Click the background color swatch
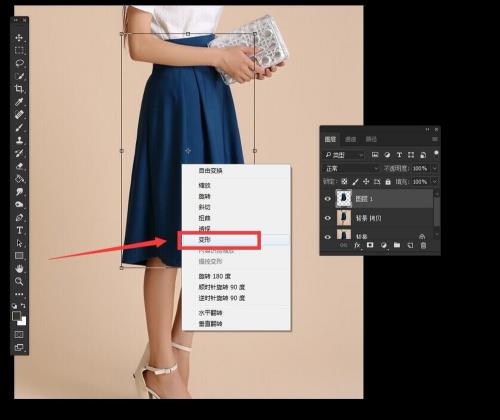500x420 pixels. tap(23, 322)
